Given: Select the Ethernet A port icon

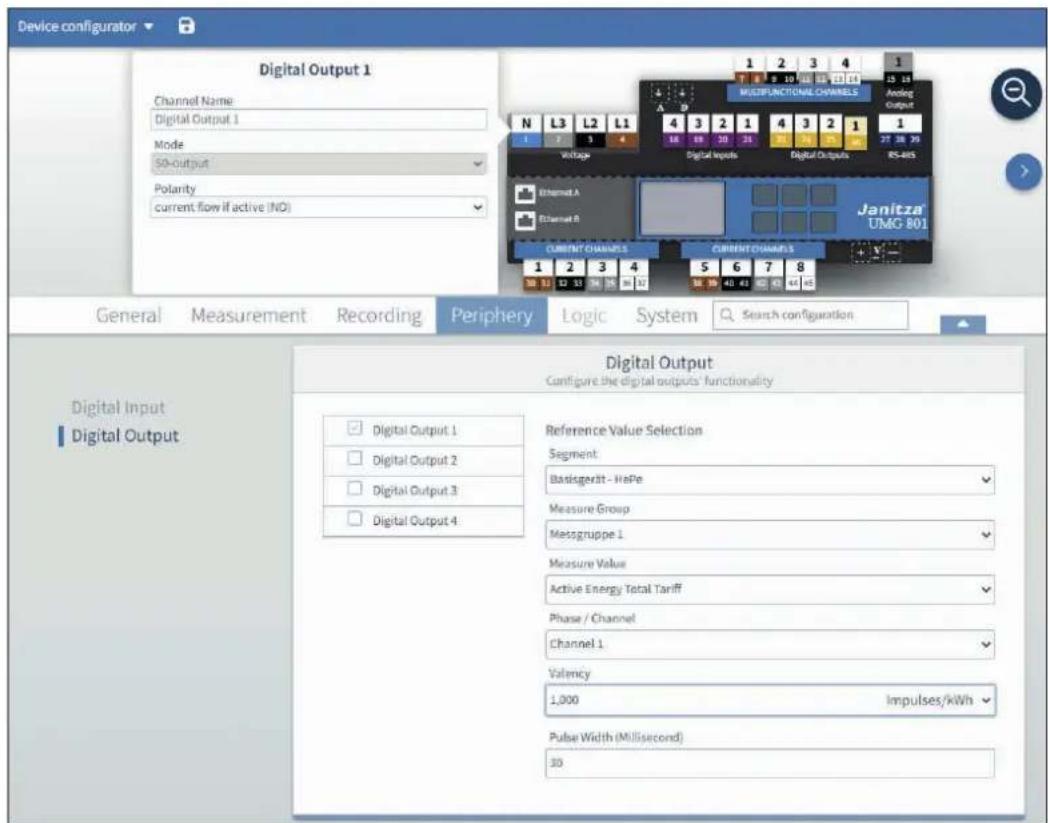Looking at the screenshot, I should 525,194.
